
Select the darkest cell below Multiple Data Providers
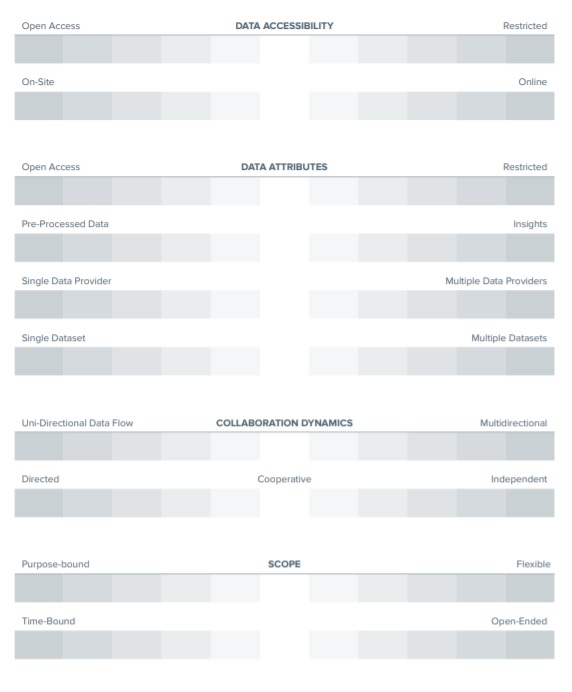[x=530, y=305]
